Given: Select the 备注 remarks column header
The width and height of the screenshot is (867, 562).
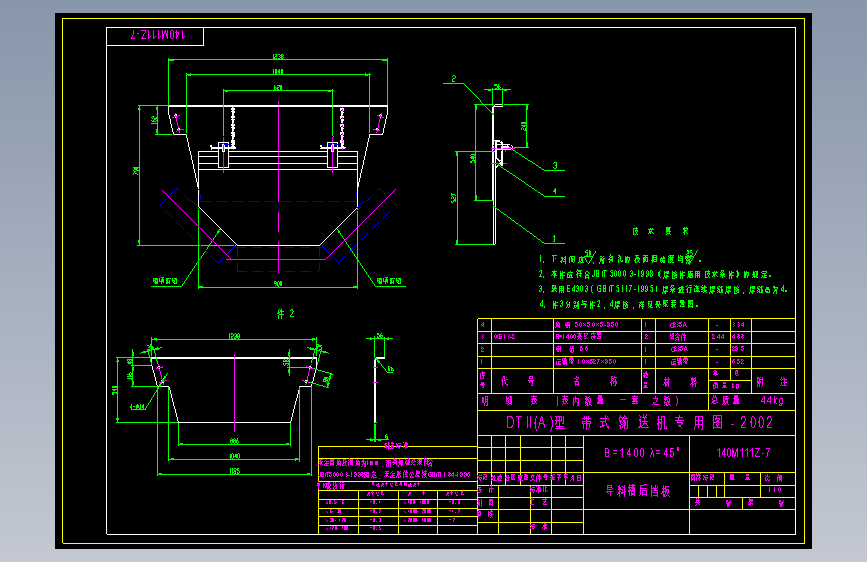Looking at the screenshot, I should [x=772, y=382].
